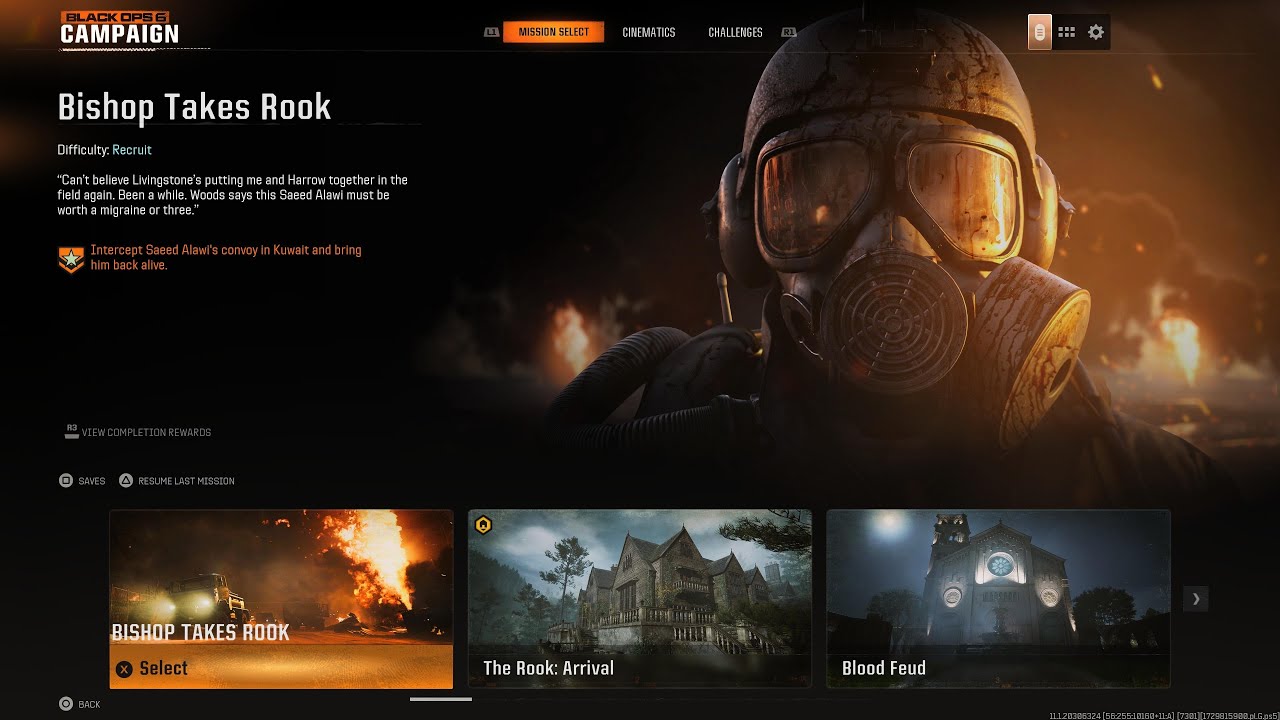
Task: Click the R1 next tab bumper icon
Action: pos(789,32)
